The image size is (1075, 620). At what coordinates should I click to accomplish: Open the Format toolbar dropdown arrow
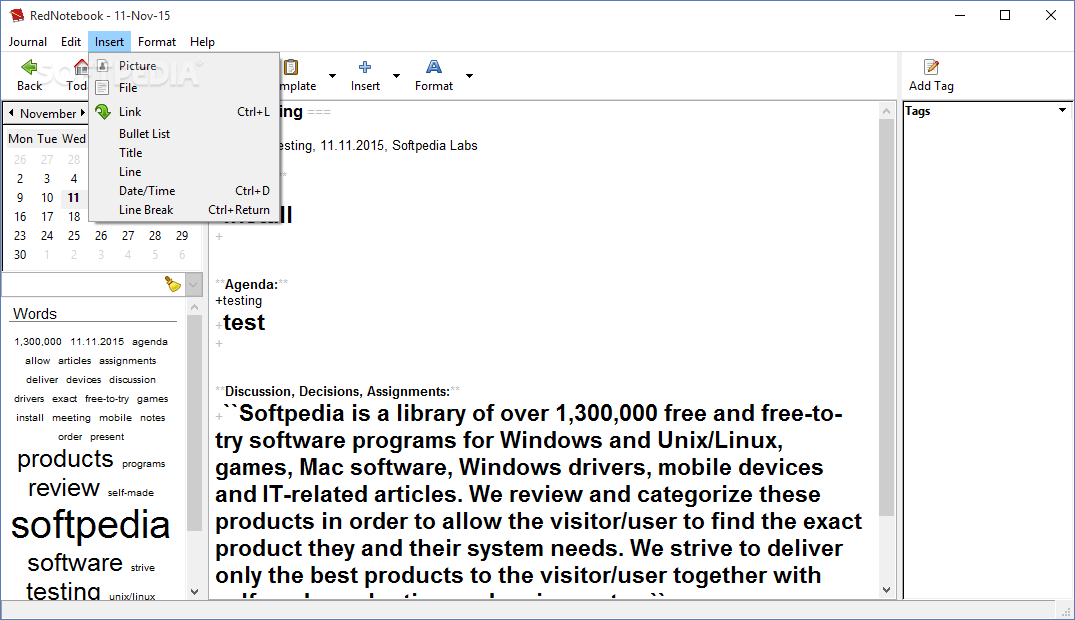click(x=470, y=75)
